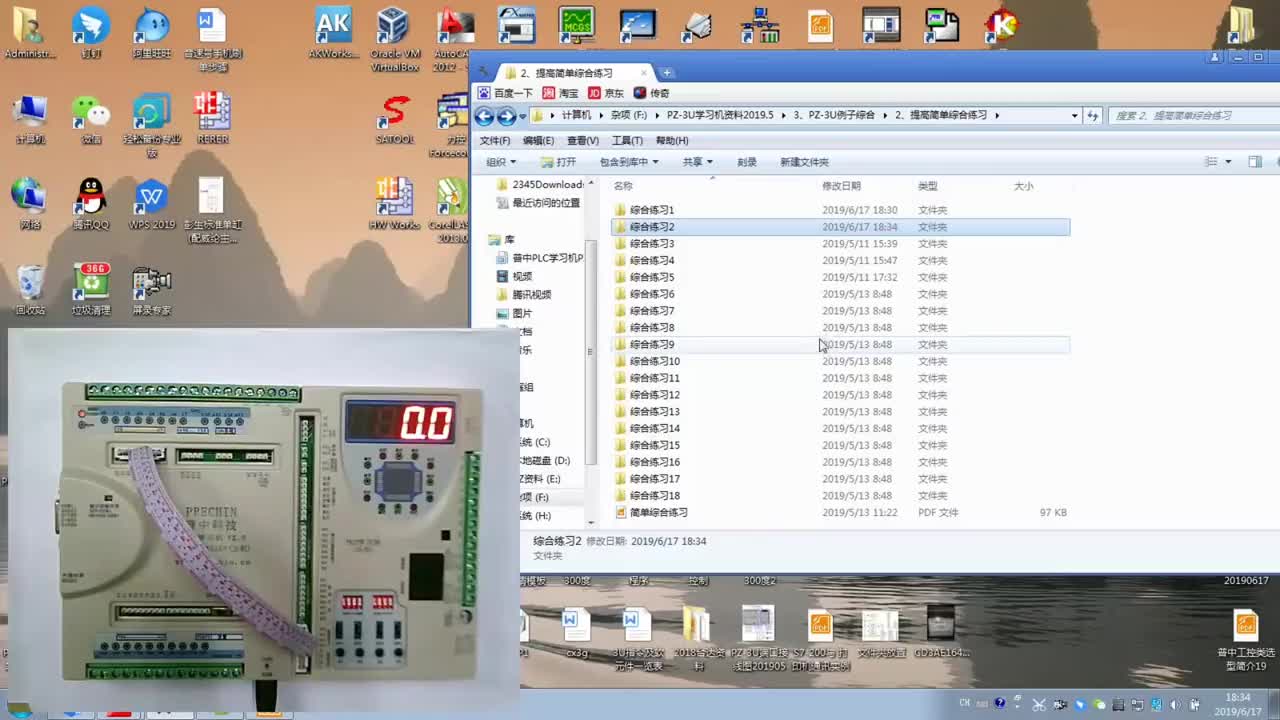
Task: Click the Explorer forward navigation arrow
Action: pyautogui.click(x=506, y=116)
